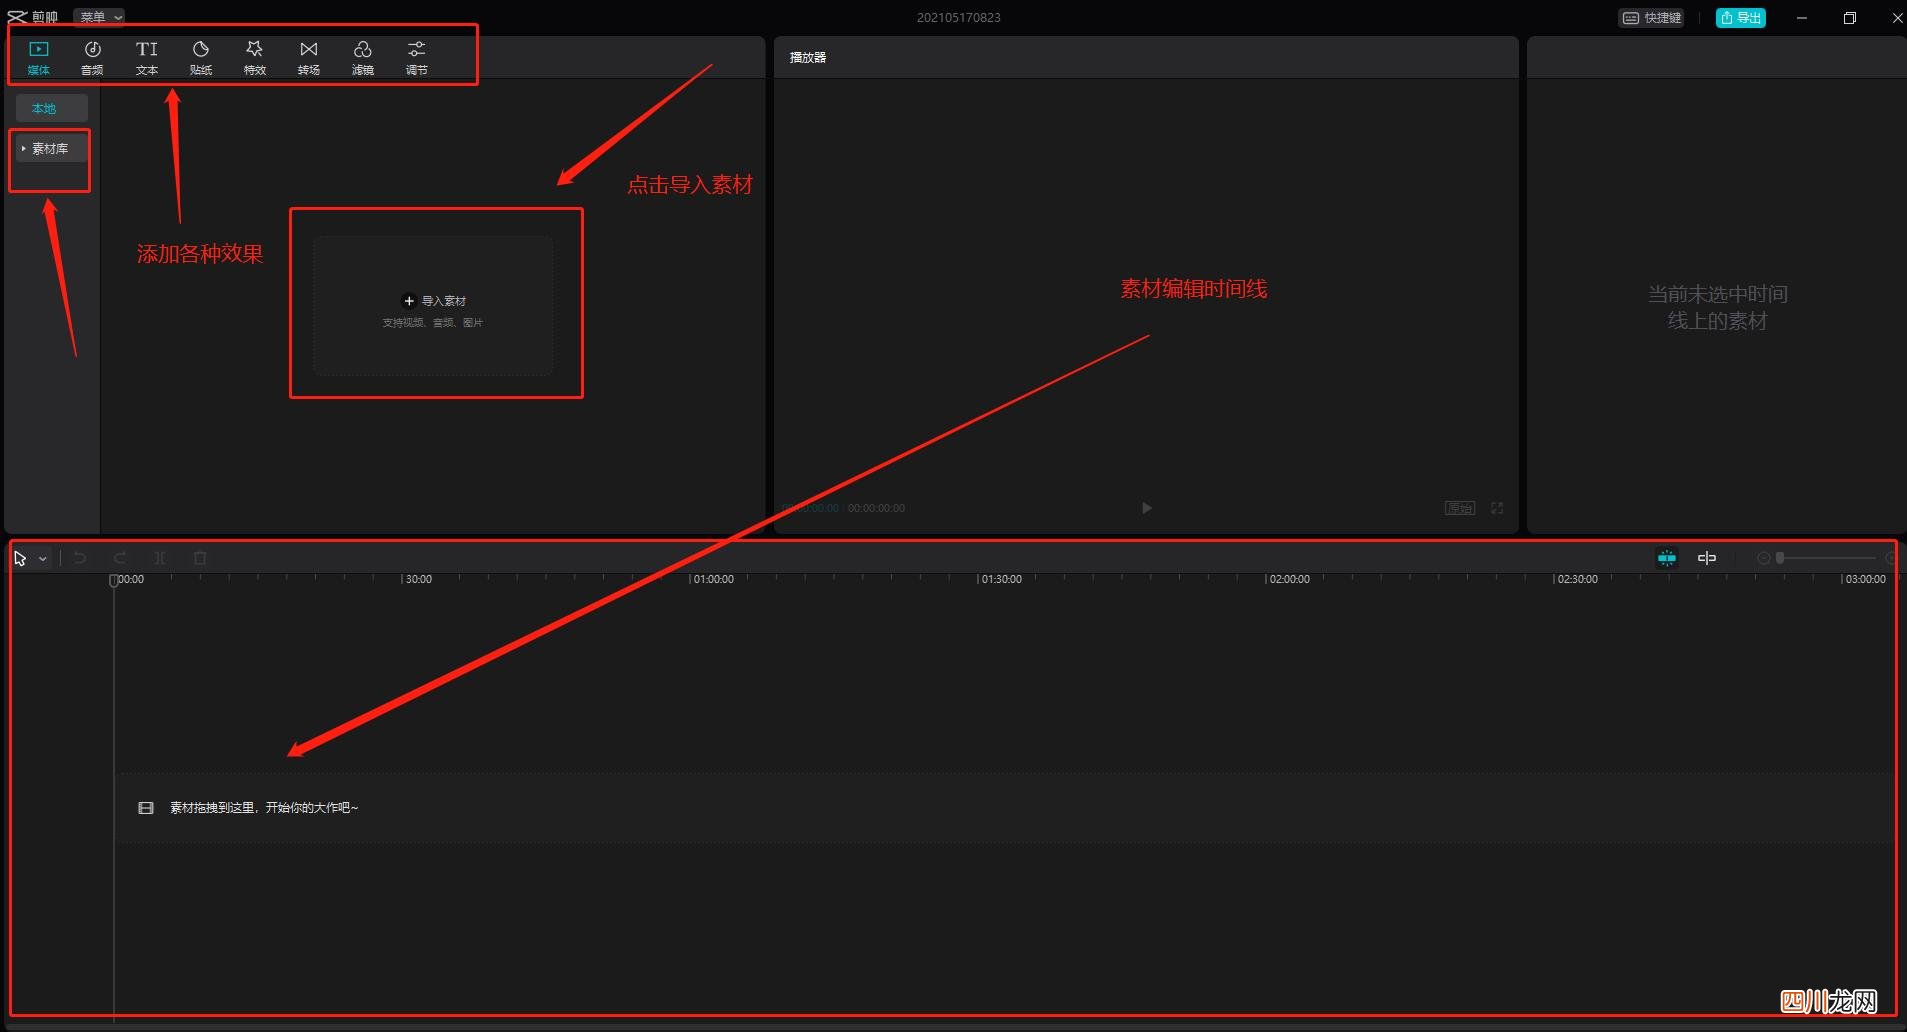The height and width of the screenshot is (1032, 1907).
Task: Click the 02:00:00 mark on timeline ruler
Action: click(1289, 579)
